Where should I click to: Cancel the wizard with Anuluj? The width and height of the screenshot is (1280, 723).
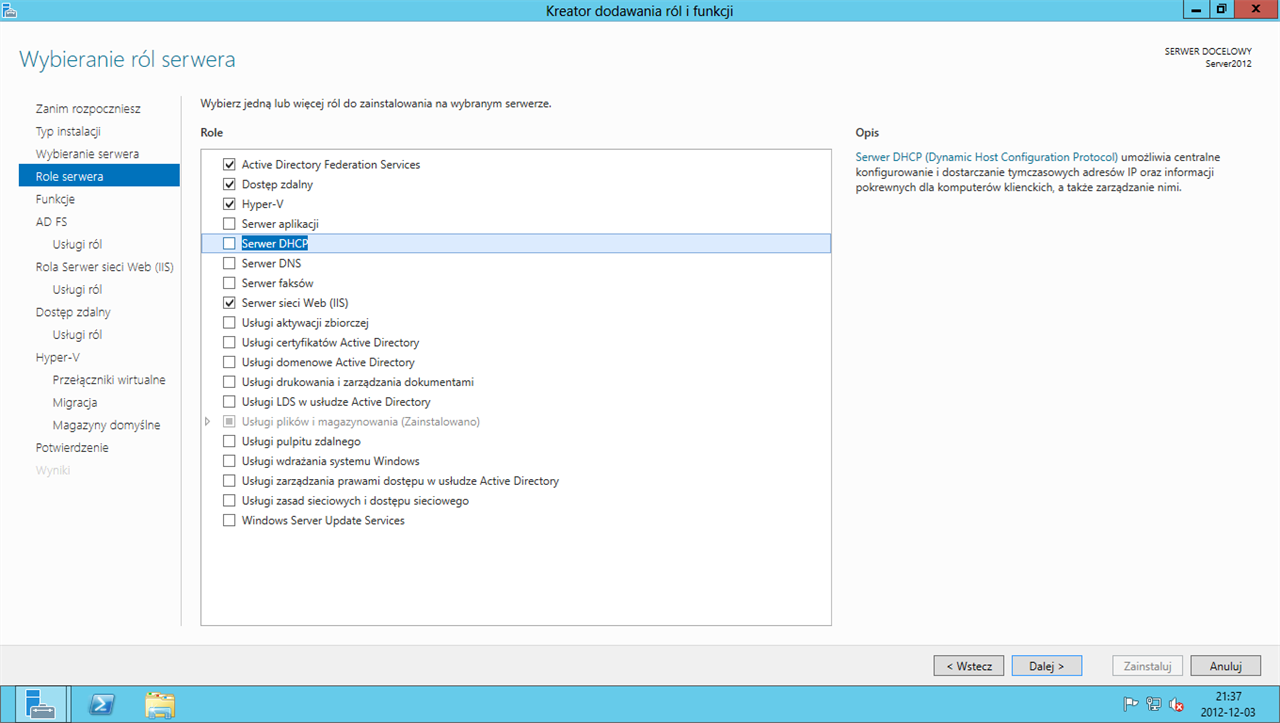click(x=1225, y=665)
